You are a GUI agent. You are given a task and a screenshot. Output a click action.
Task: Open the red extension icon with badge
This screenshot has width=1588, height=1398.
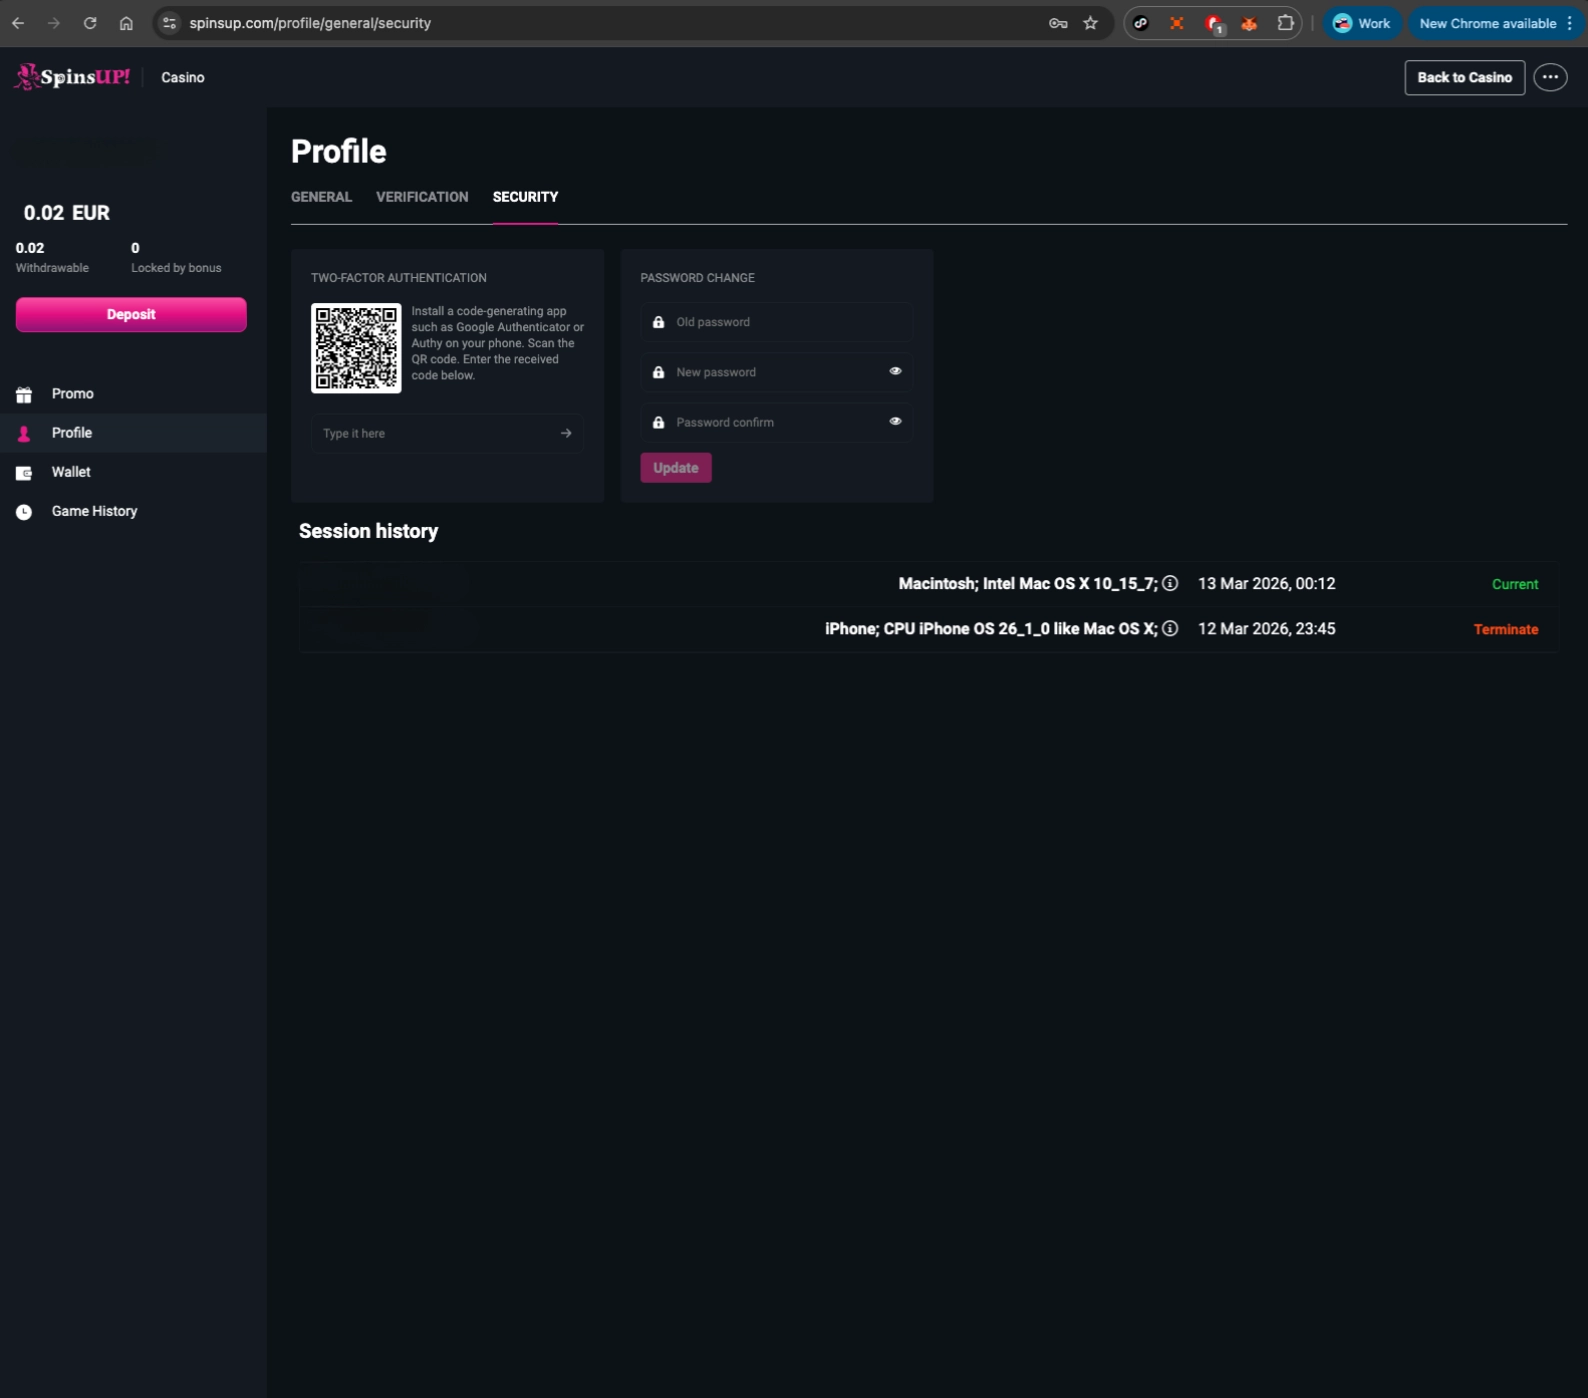point(1214,24)
